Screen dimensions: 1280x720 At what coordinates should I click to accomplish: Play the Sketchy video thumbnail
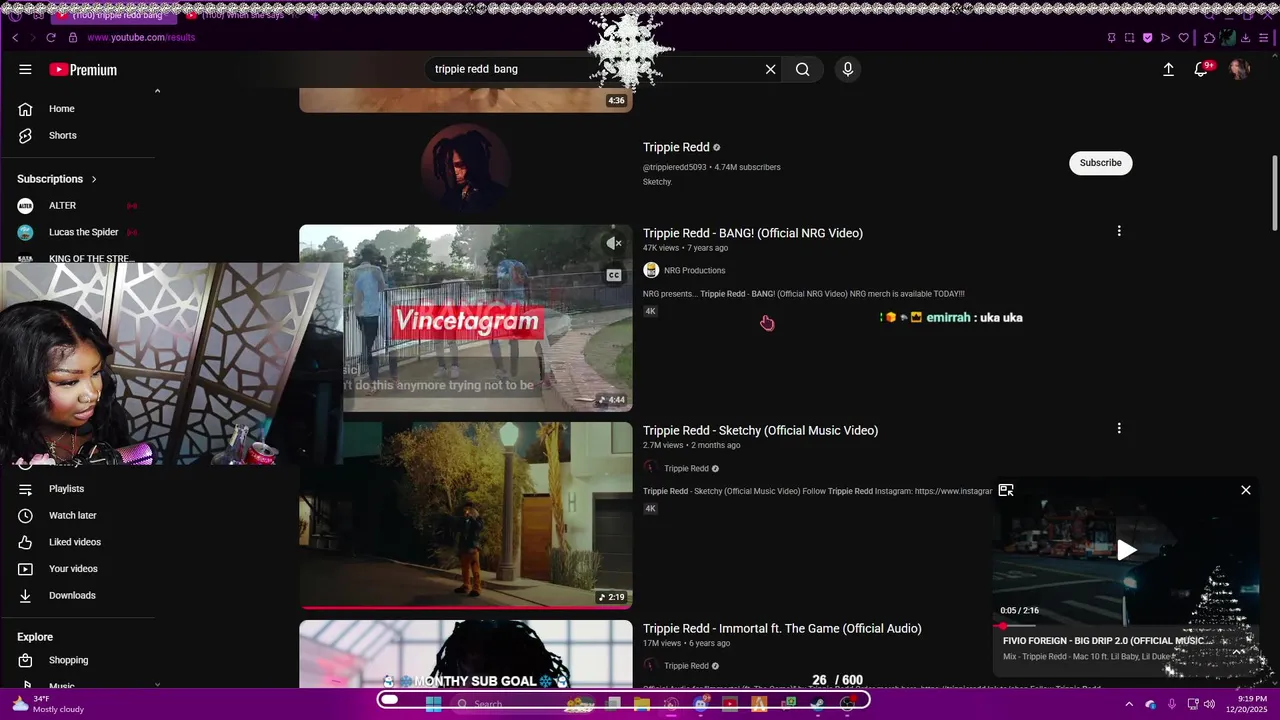pos(466,515)
